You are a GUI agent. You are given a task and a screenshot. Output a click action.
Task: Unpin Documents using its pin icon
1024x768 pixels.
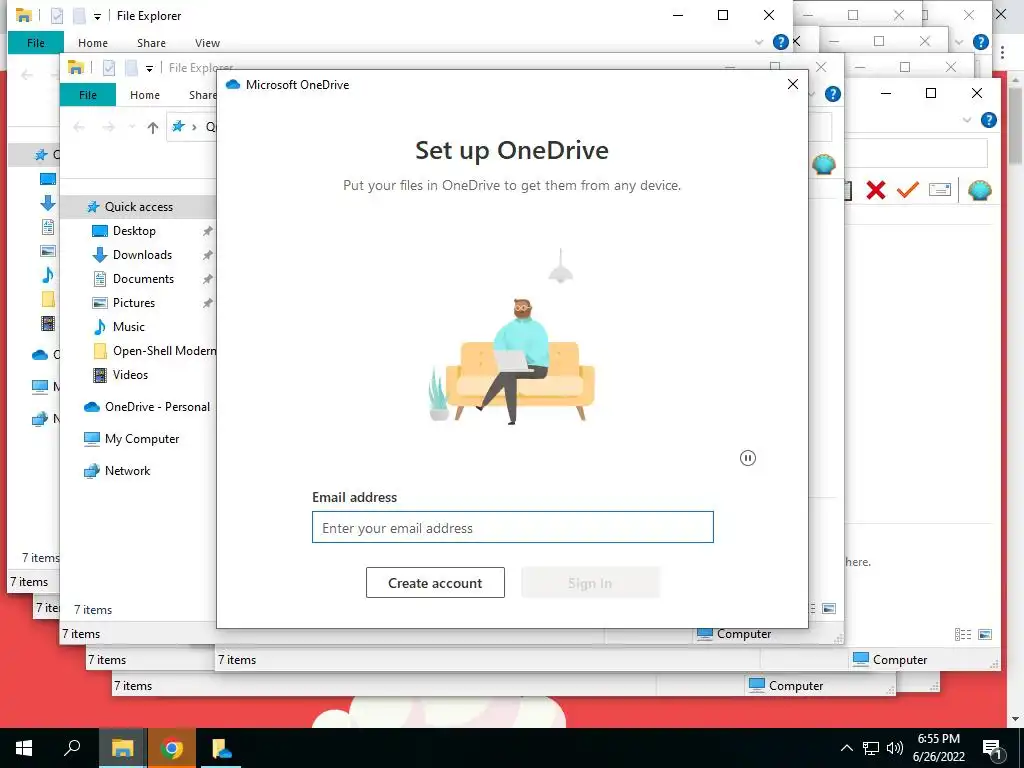pos(208,279)
